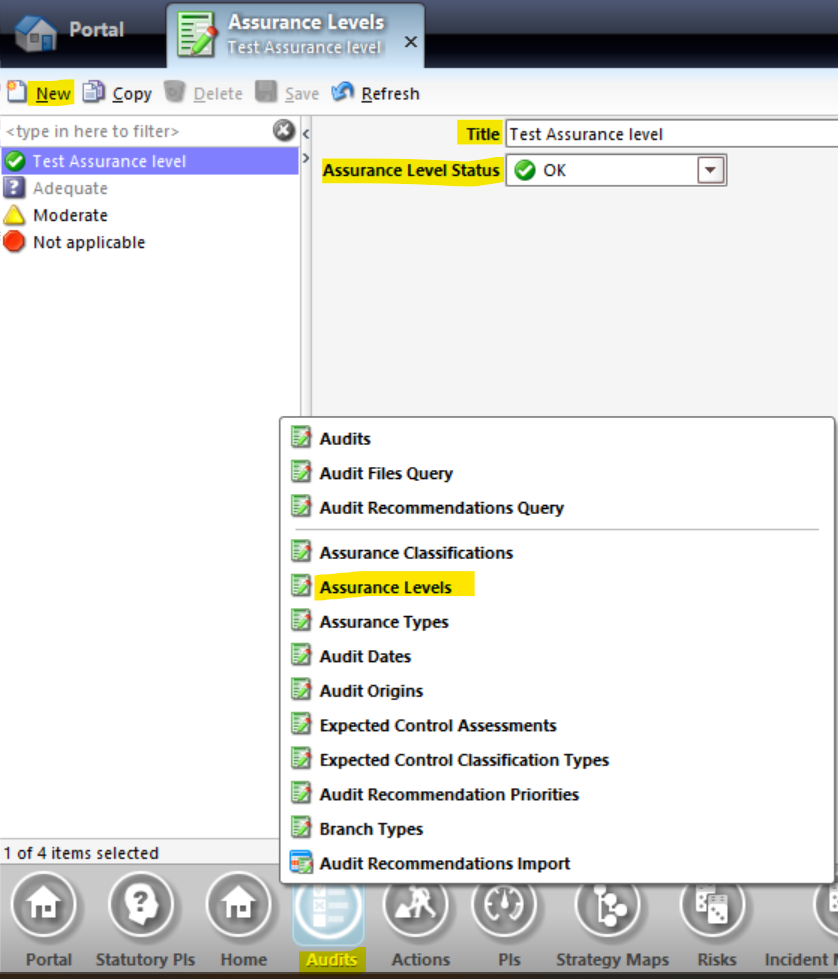This screenshot has width=838, height=979.
Task: Select the Moderate assurance level item
Action: (x=70, y=215)
